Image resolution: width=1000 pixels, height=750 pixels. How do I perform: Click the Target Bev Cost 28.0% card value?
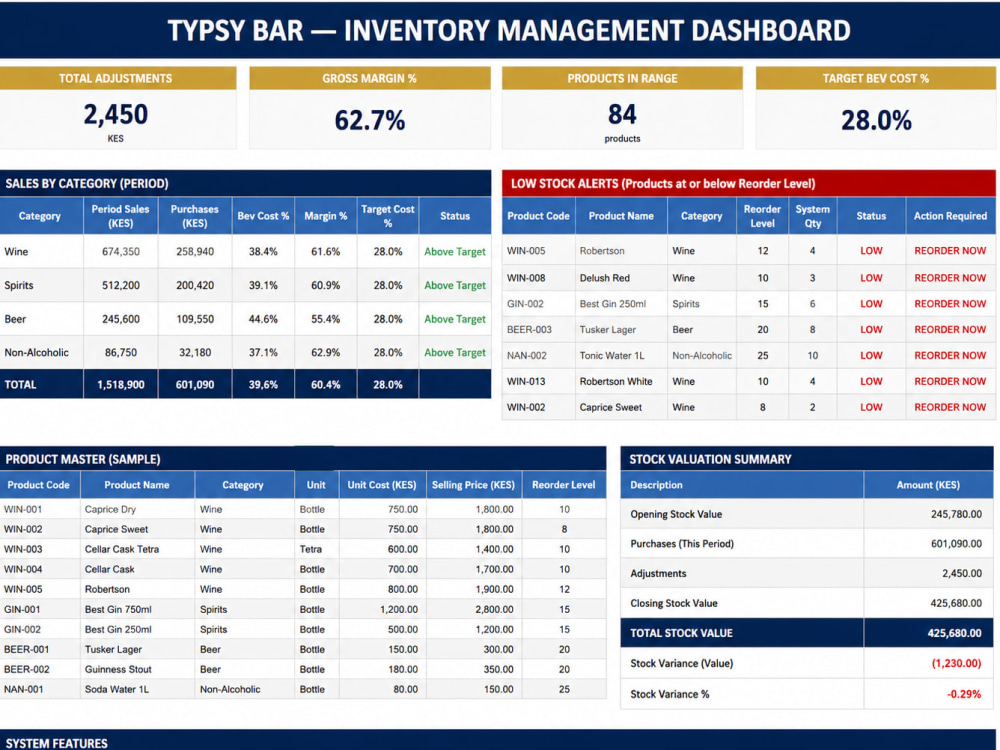coord(876,121)
